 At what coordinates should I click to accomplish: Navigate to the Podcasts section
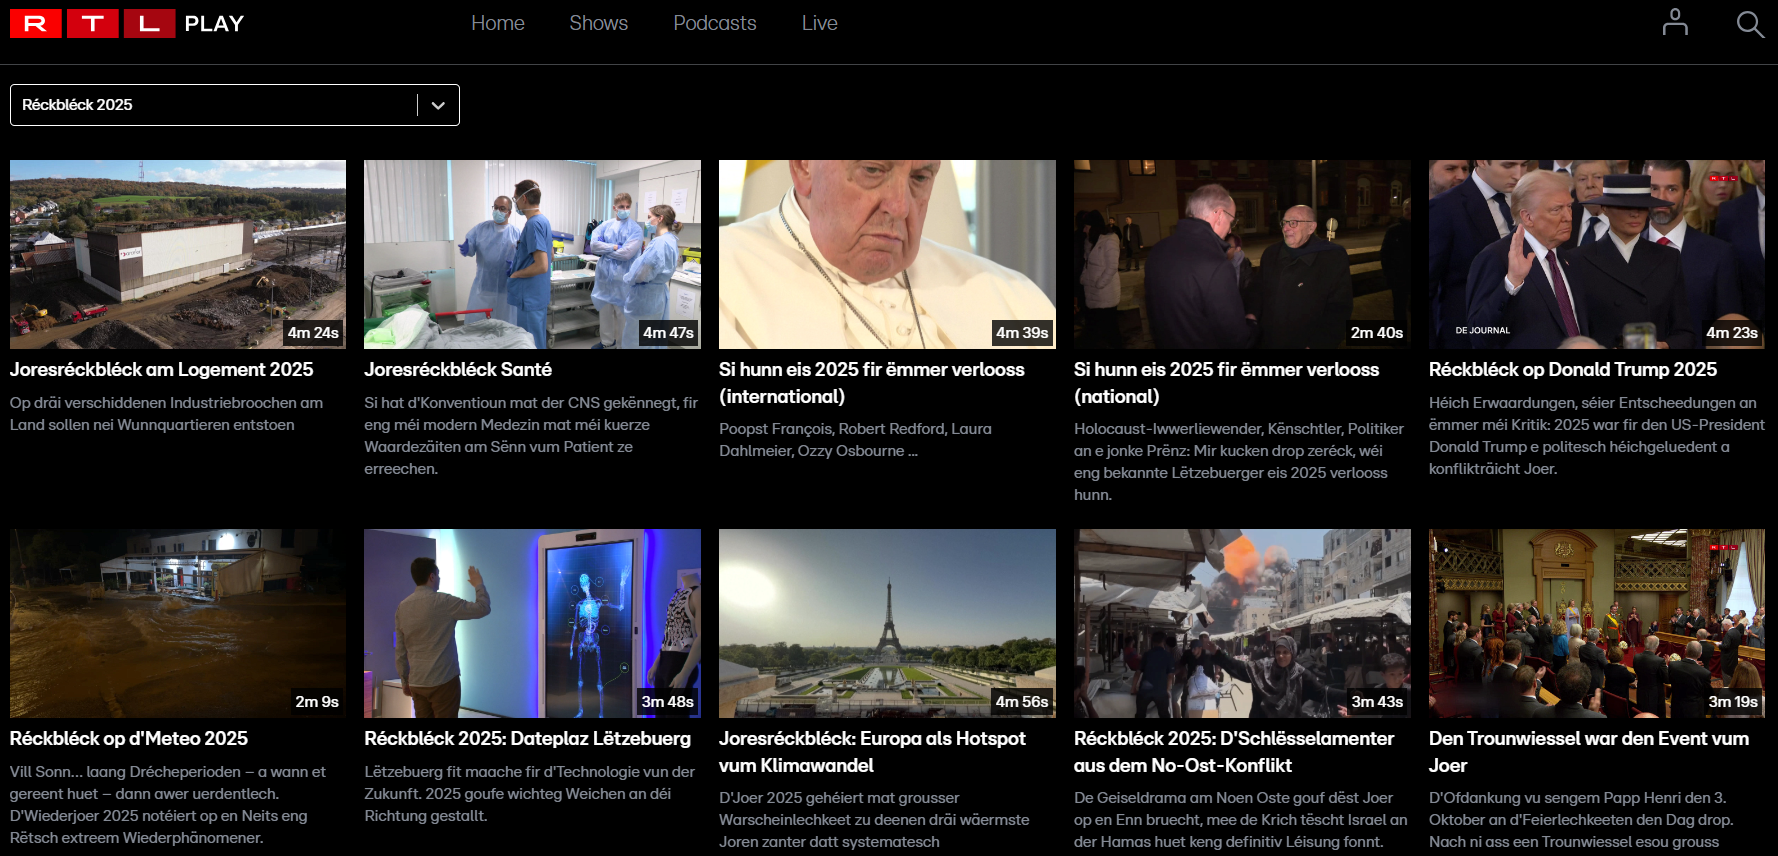pos(714,23)
